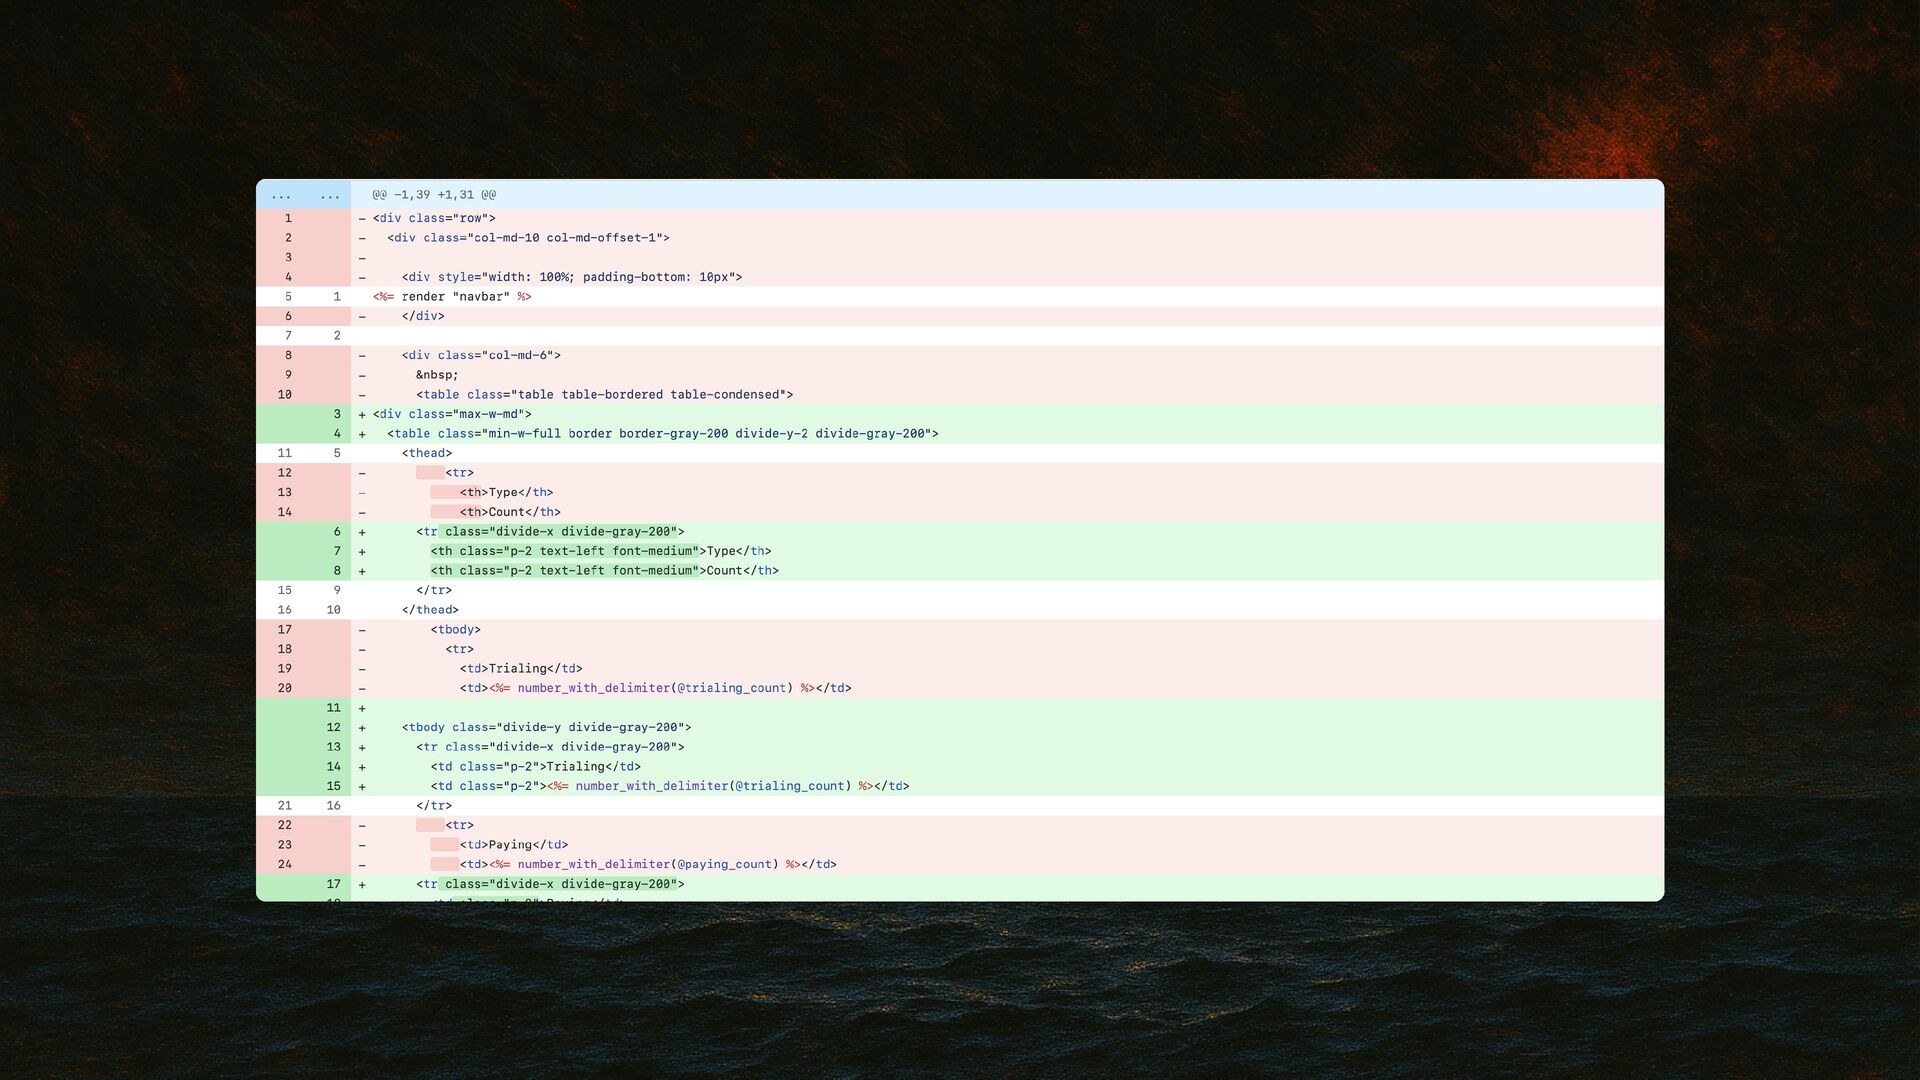Click the right ellipsis in the hunk header
1920x1080 pixels.
[330, 196]
